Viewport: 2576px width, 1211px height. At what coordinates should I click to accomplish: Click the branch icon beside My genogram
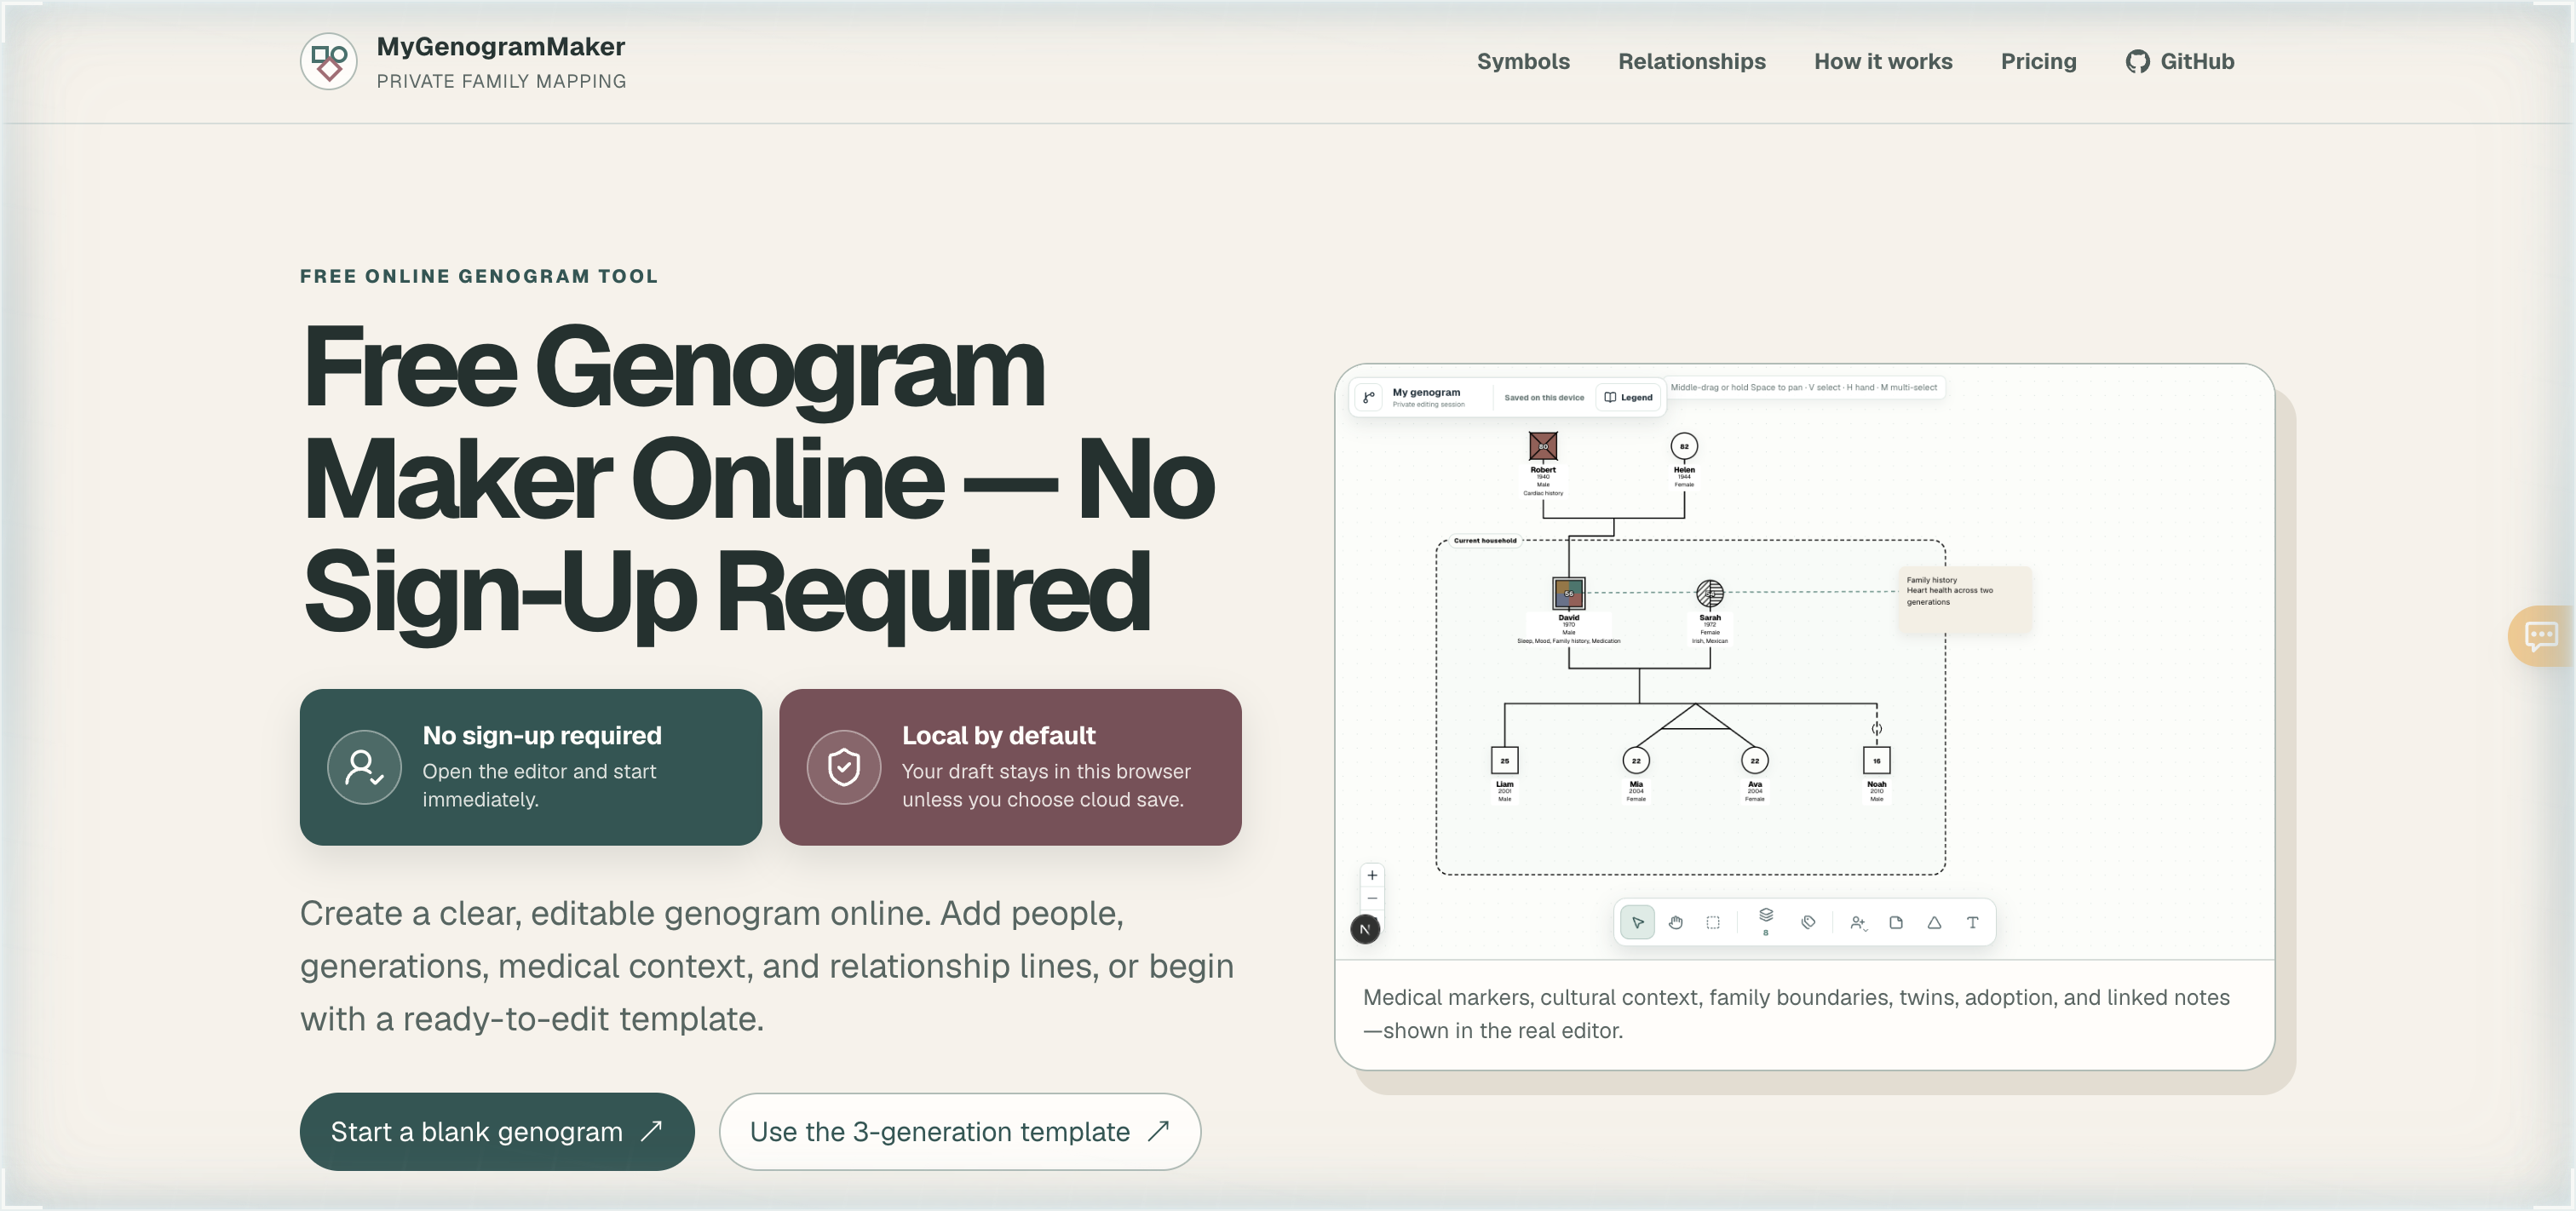(x=1369, y=397)
